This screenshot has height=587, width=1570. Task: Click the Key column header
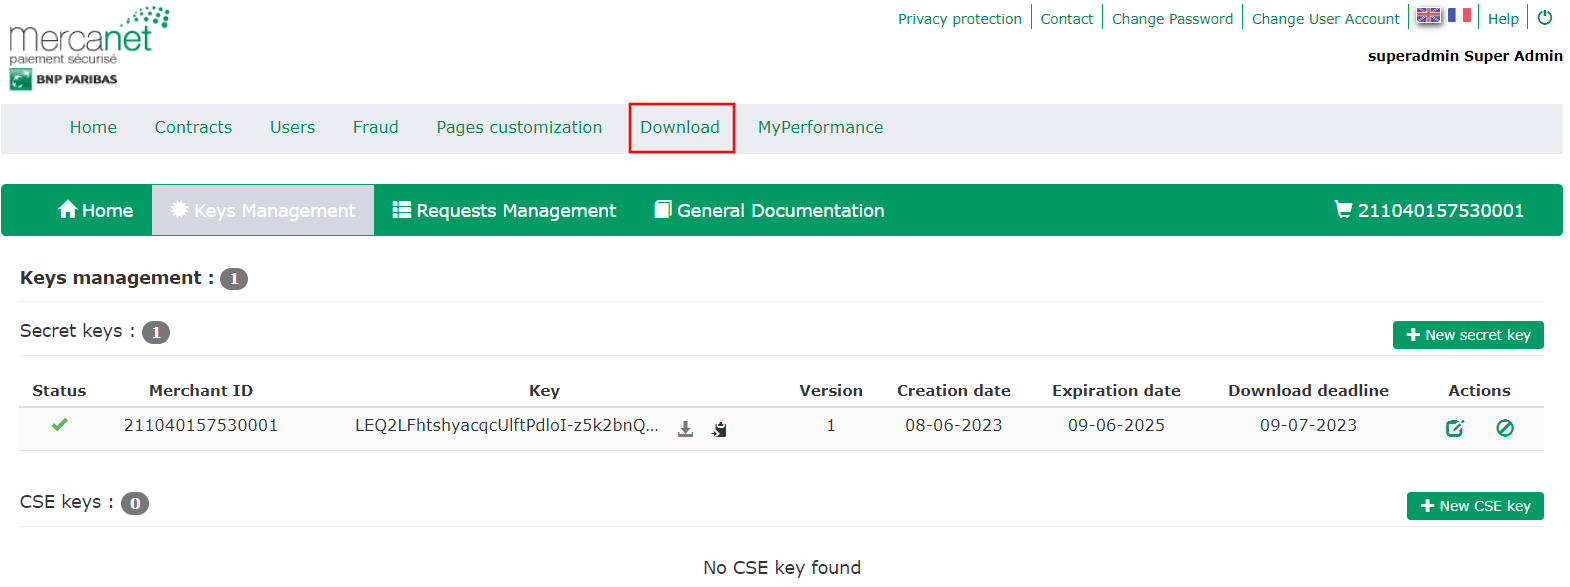tap(544, 391)
